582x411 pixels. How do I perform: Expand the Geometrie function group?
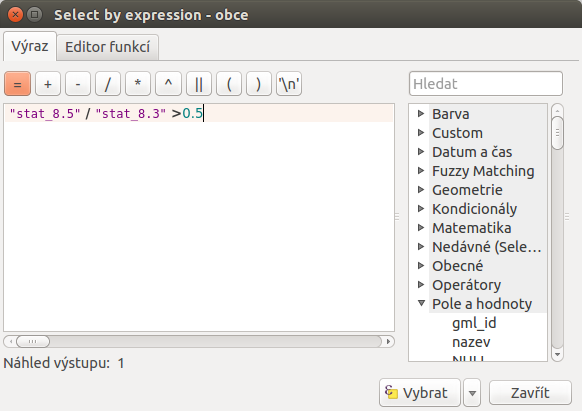point(421,190)
